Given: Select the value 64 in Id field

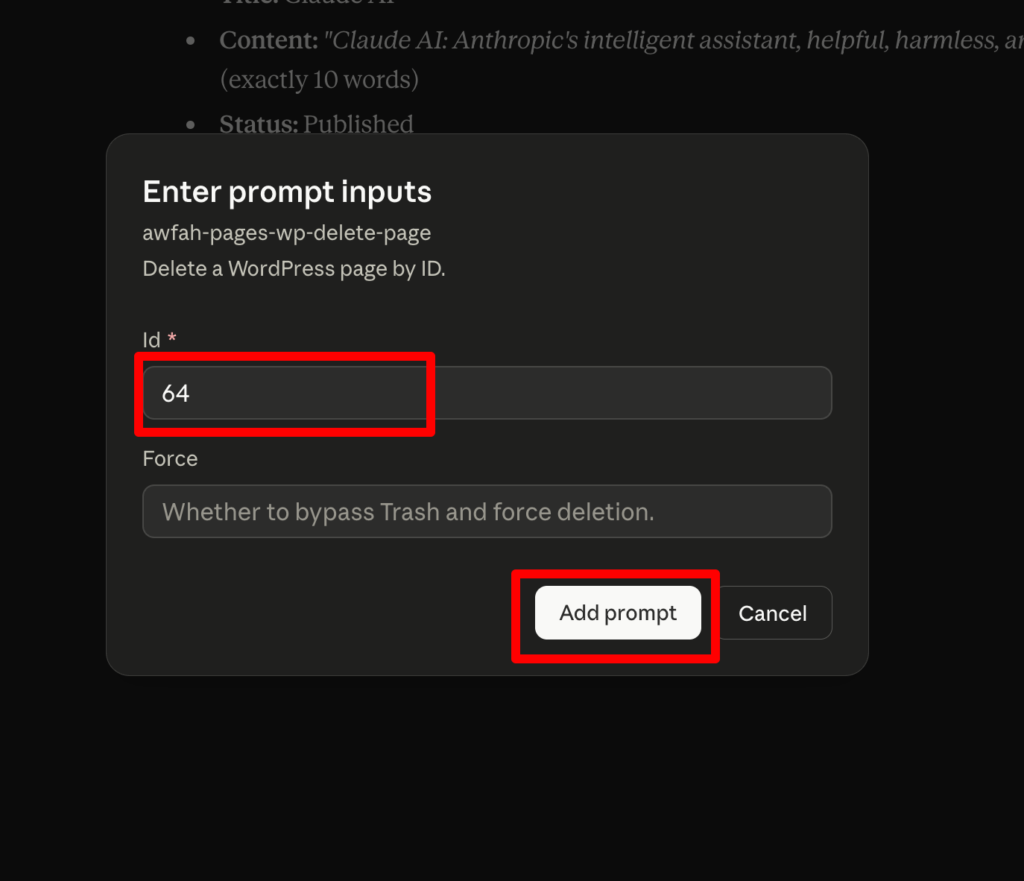Looking at the screenshot, I should pyautogui.click(x=176, y=393).
